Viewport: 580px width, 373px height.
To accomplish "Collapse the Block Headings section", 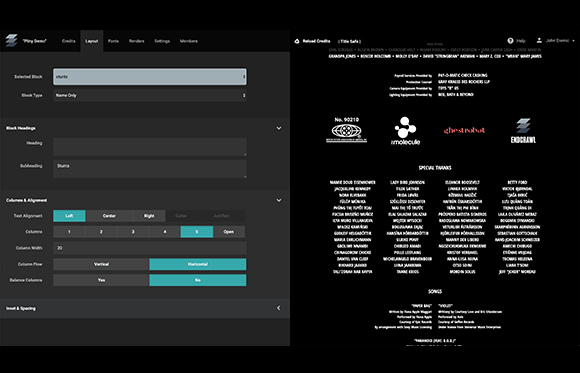I will coord(279,128).
